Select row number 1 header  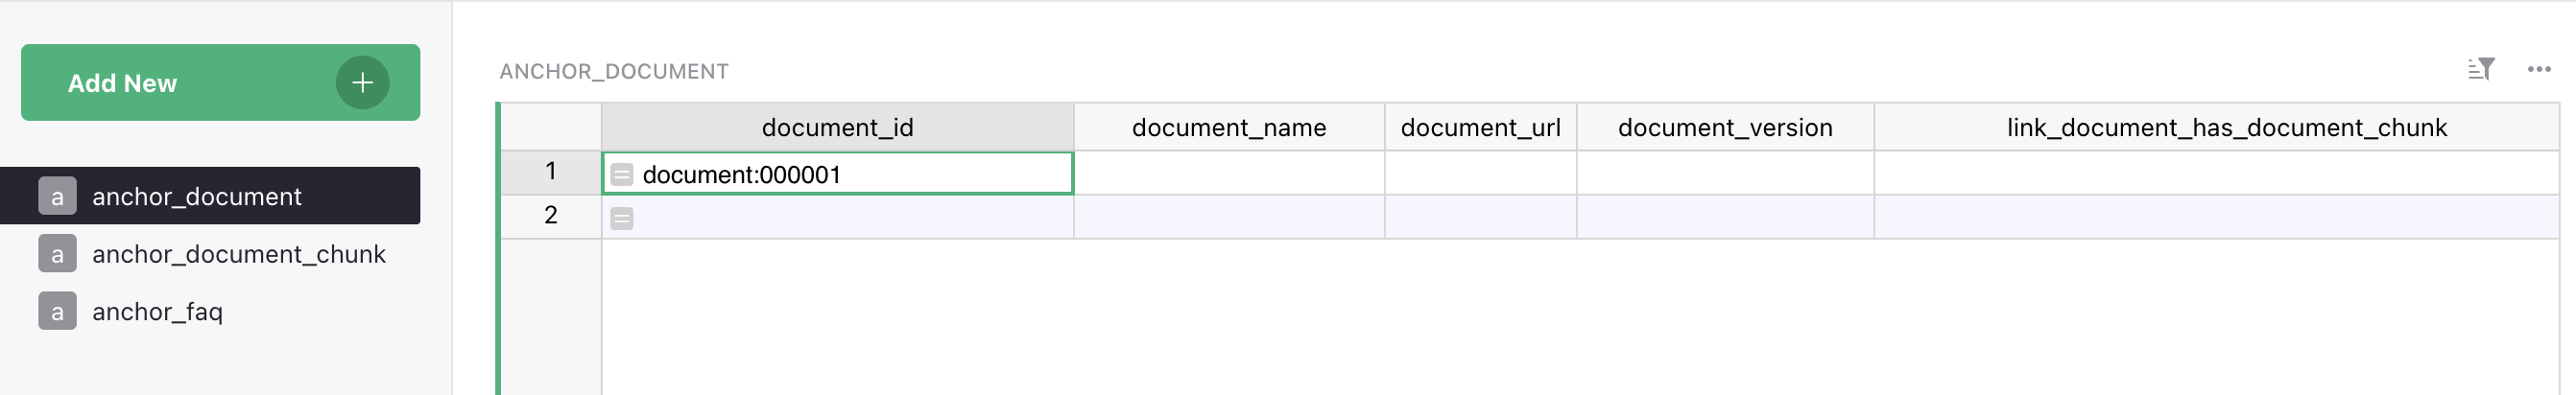(x=551, y=172)
